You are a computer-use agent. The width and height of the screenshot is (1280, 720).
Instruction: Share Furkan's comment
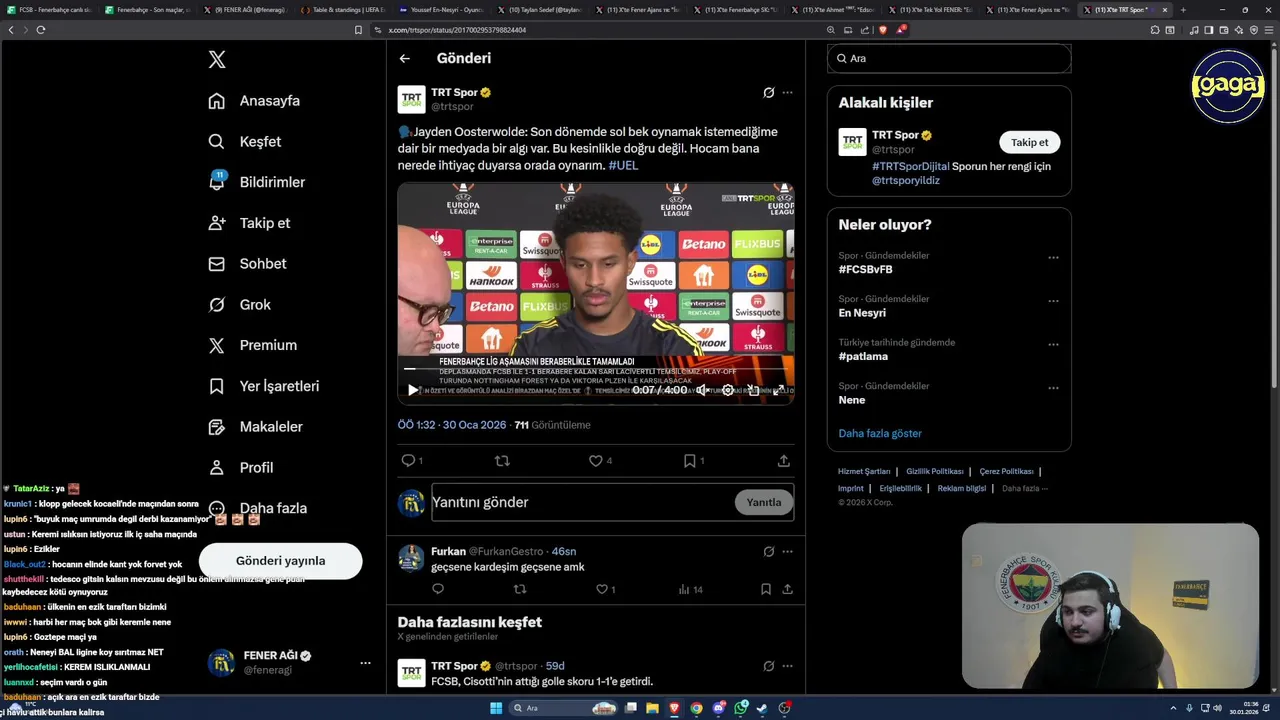[787, 590]
